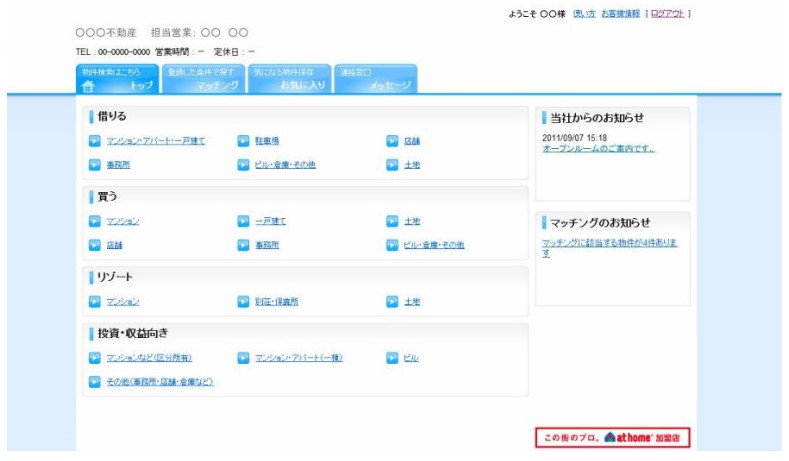Open 店舗 text link under 借りる
The width and height of the screenshot is (789, 461).
[412, 141]
